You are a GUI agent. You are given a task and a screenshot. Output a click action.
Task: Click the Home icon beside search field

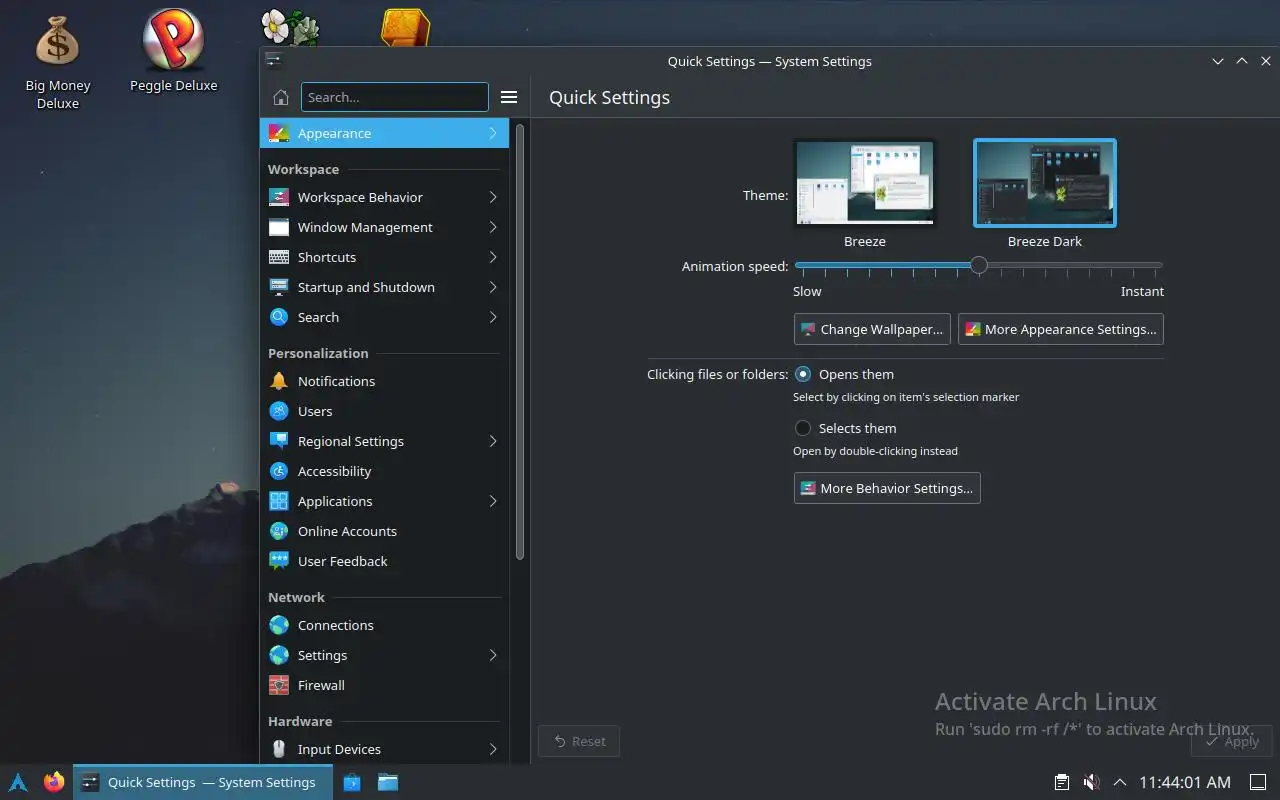click(281, 97)
